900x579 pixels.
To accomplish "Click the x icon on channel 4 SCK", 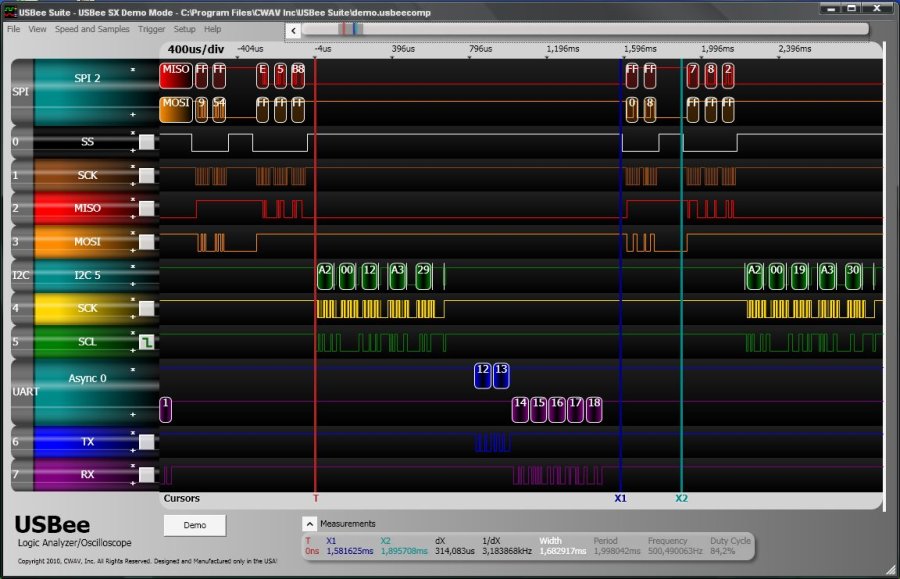I will (x=133, y=300).
